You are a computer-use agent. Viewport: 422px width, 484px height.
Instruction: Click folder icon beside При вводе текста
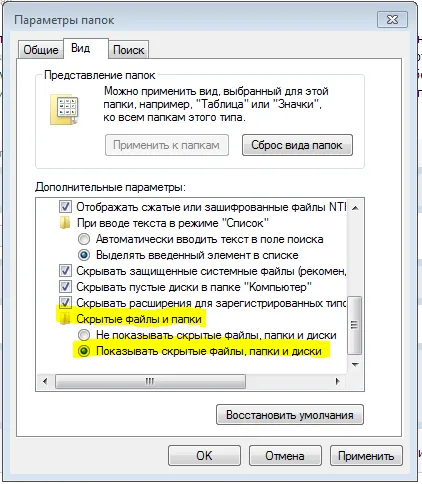click(65, 223)
